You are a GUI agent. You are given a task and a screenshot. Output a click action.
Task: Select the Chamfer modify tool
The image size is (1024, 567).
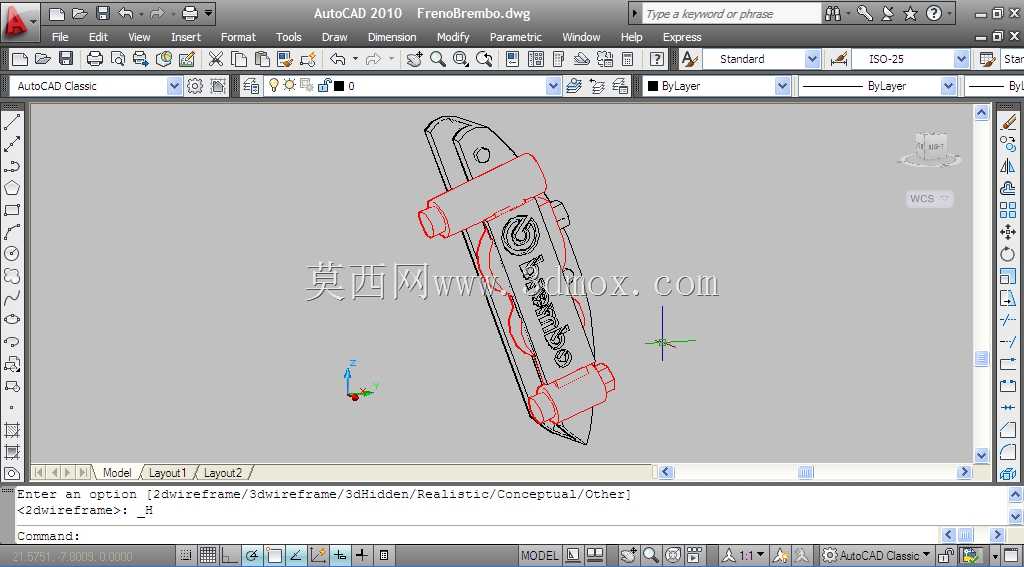[1008, 430]
